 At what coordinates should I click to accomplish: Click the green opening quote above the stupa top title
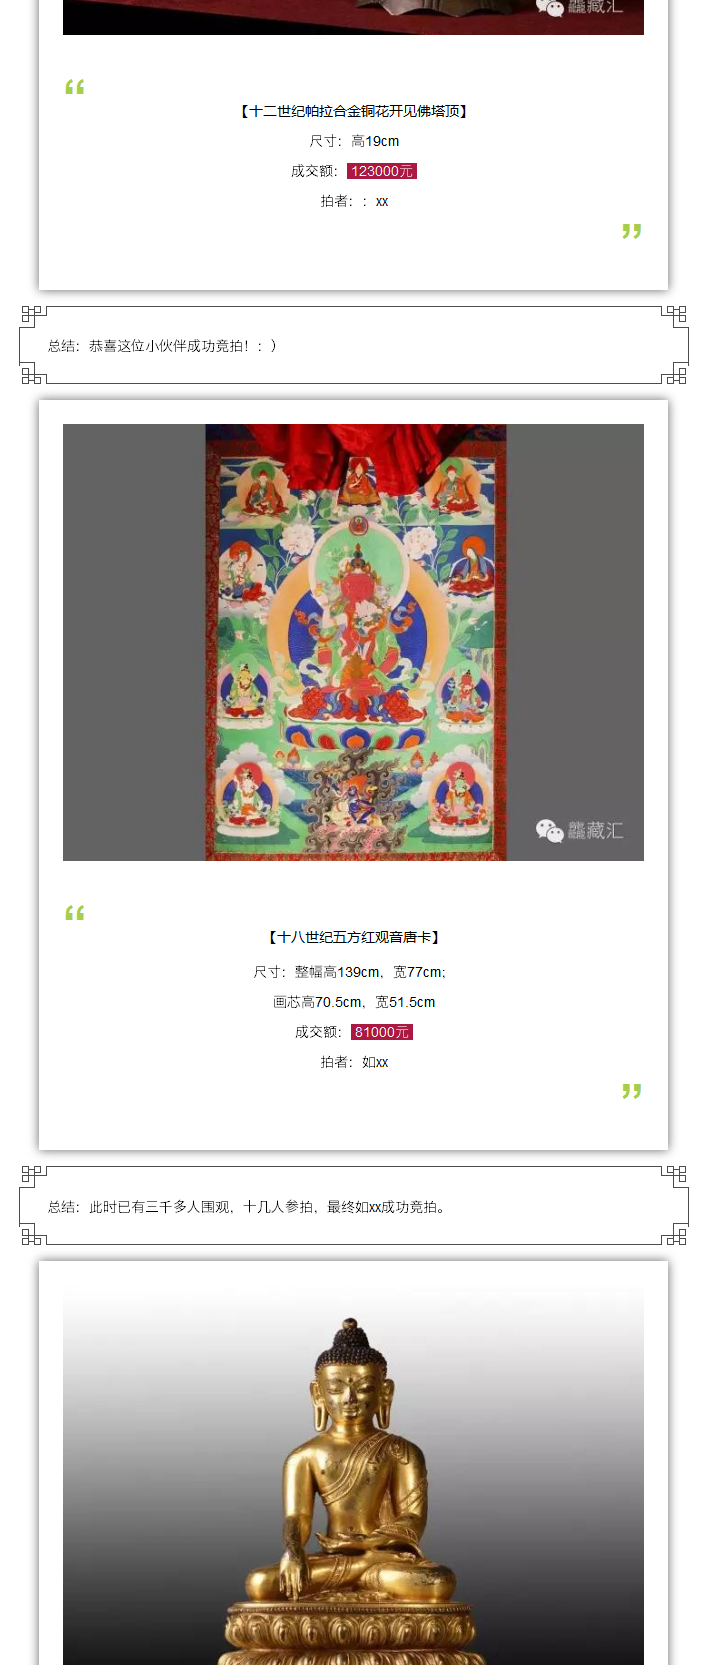coord(75,87)
